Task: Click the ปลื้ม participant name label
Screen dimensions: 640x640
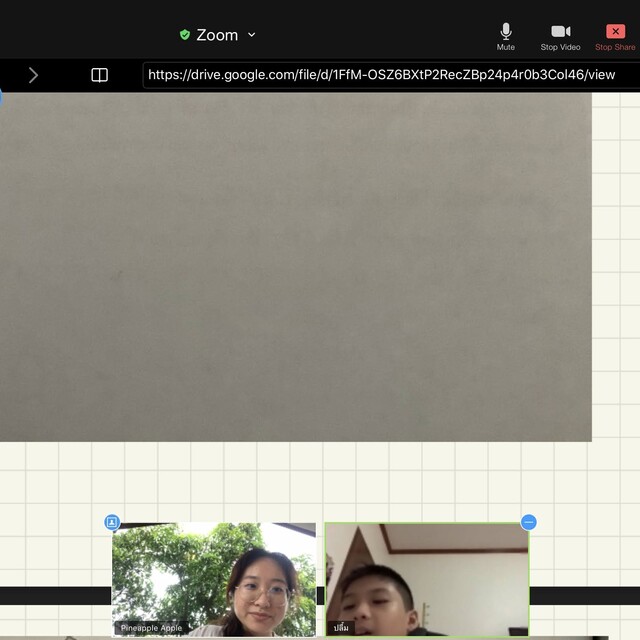Action: (x=341, y=628)
